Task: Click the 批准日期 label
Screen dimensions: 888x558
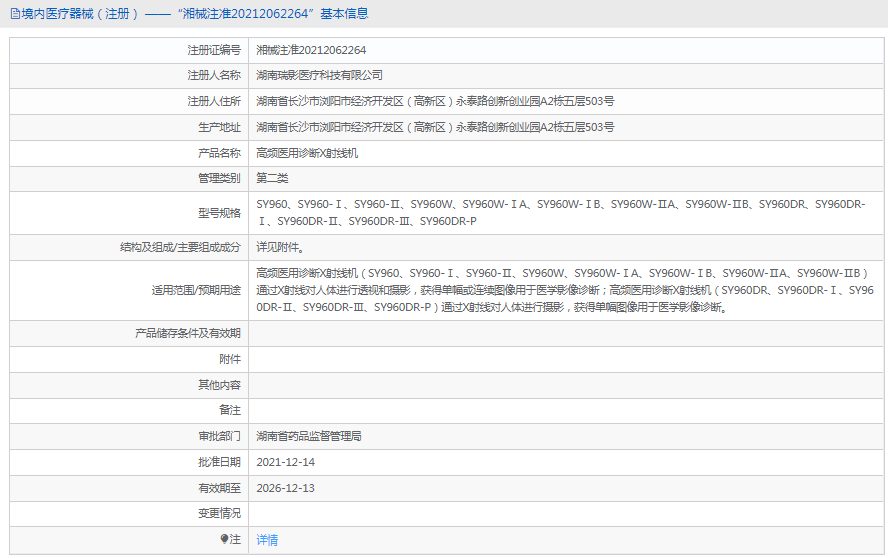Action: (x=219, y=462)
